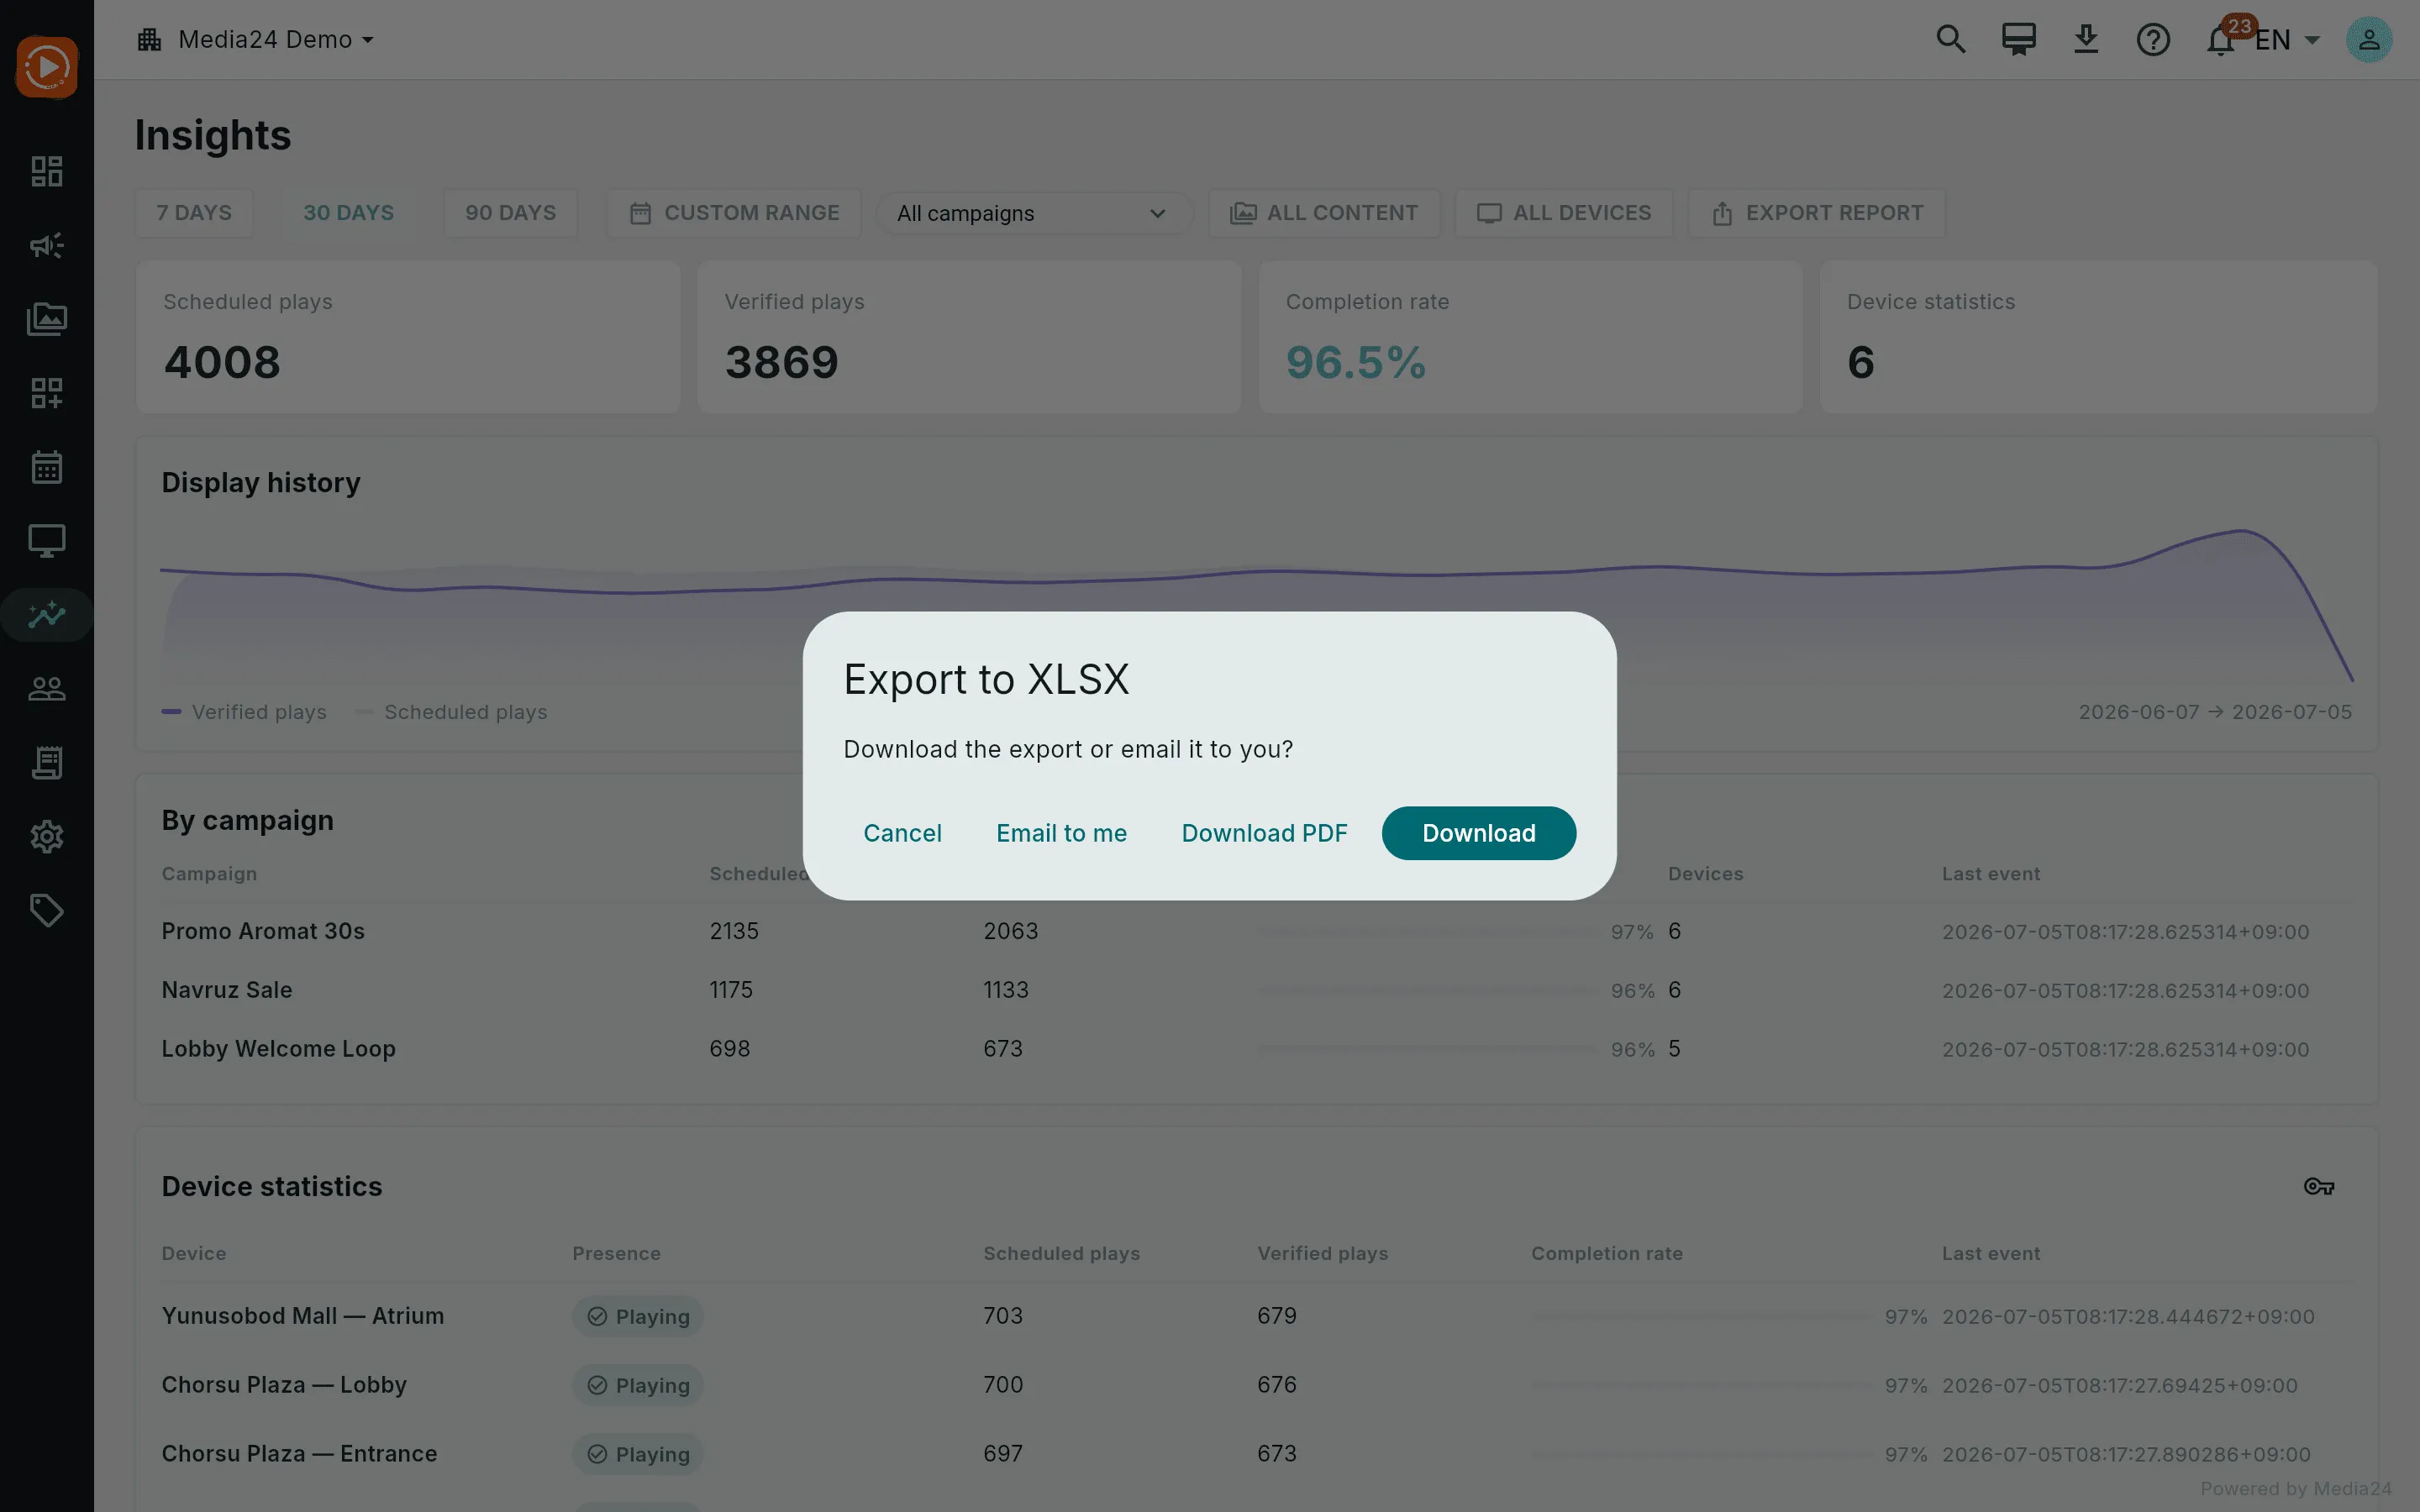
Task: Click the Scheduled plays 4008 card
Action: click(x=408, y=338)
